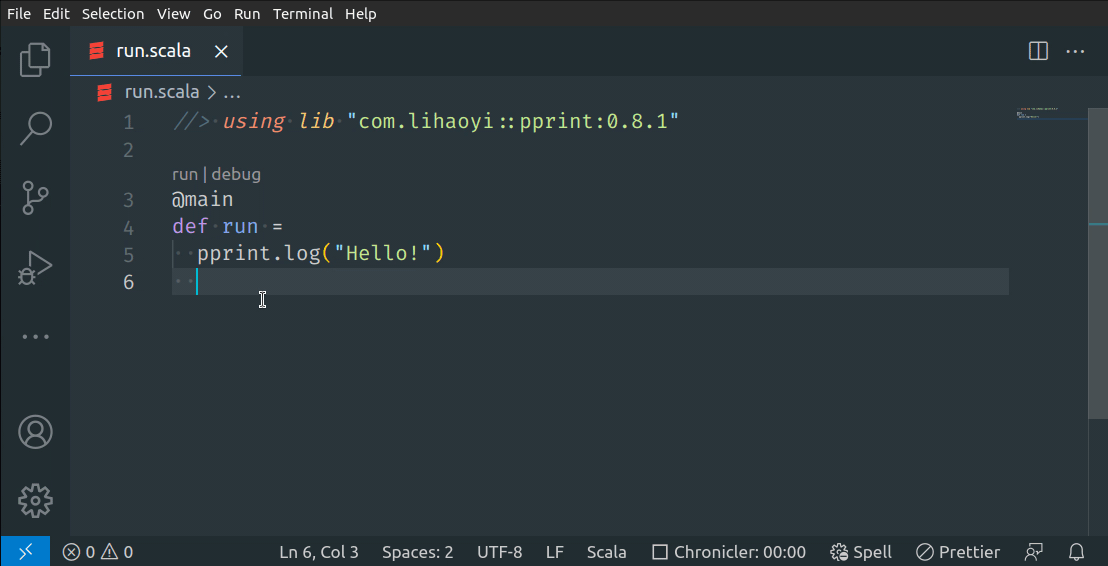Viewport: 1108px width, 566px height.
Task: Click line number 5 in gutter
Action: click(128, 254)
